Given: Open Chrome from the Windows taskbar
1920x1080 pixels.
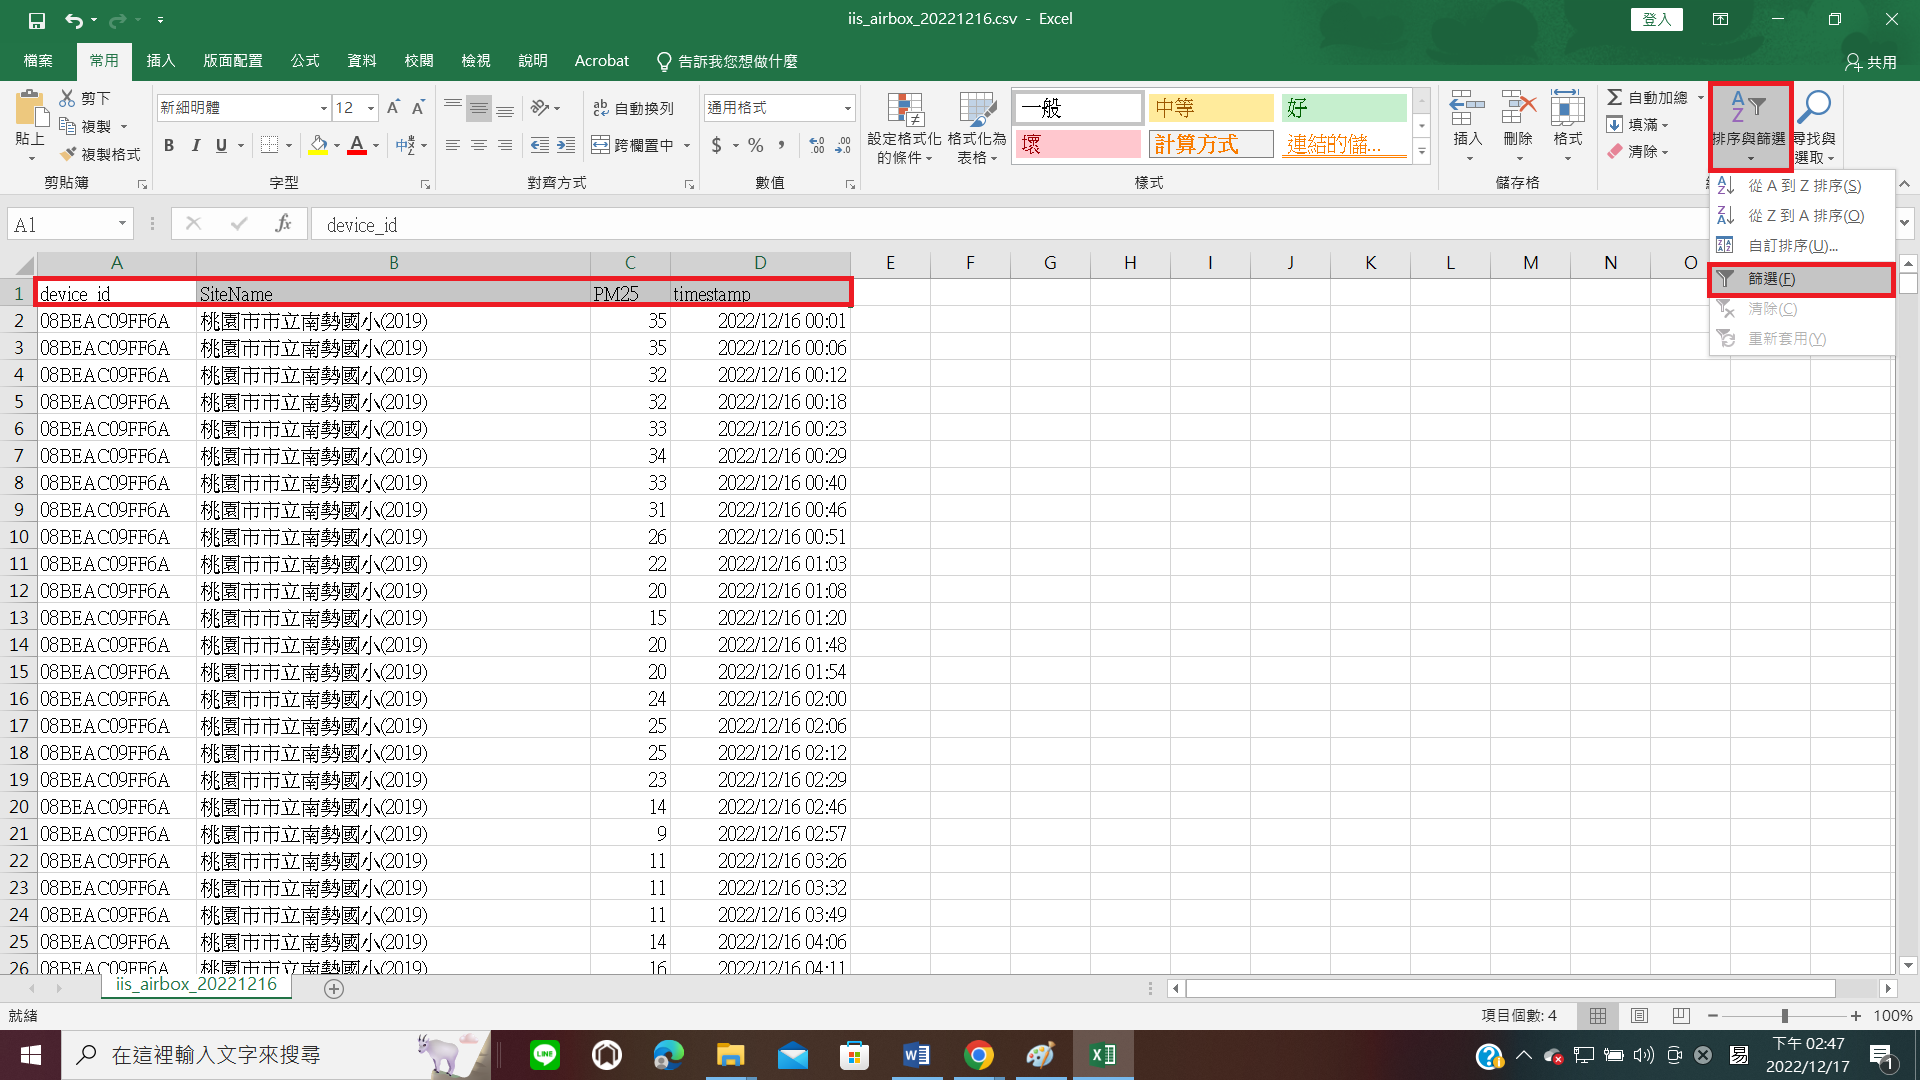Looking at the screenshot, I should tap(979, 1055).
